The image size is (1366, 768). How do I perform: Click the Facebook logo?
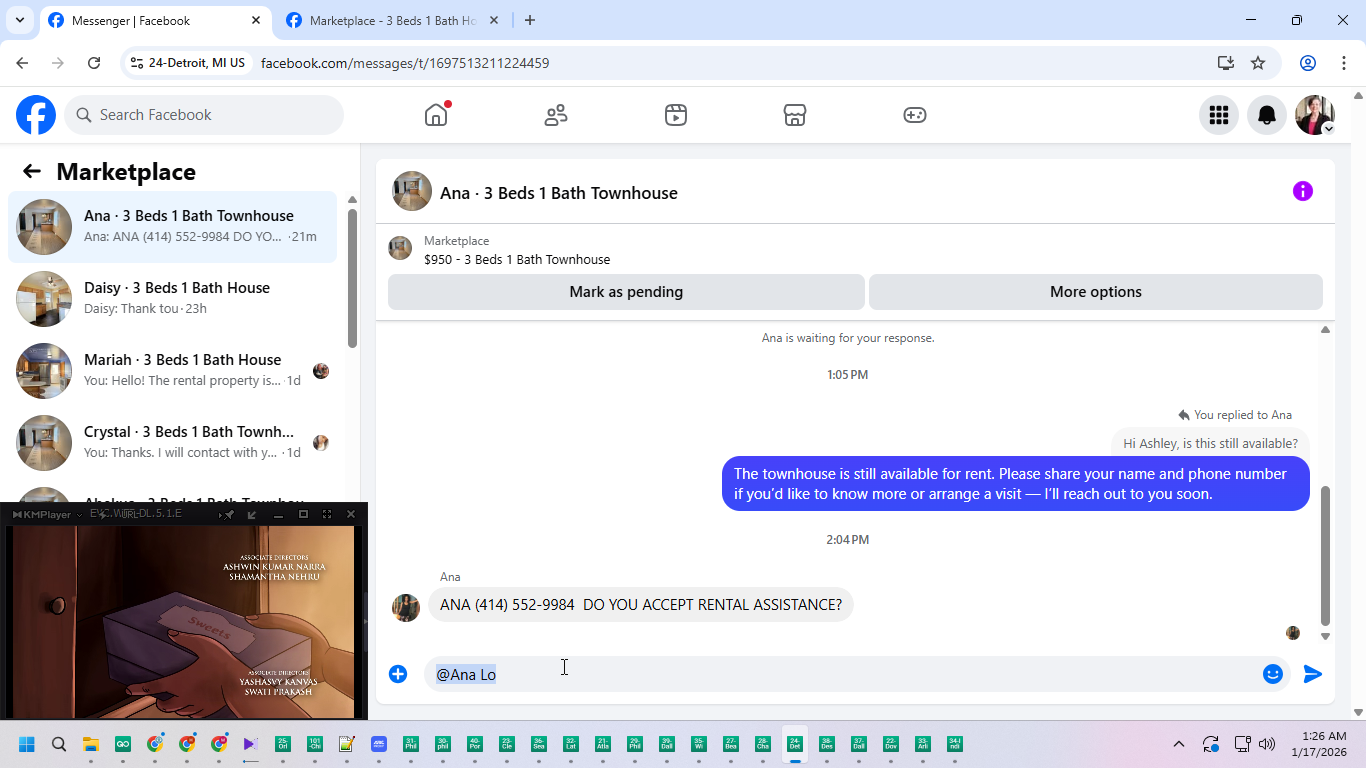(36, 115)
